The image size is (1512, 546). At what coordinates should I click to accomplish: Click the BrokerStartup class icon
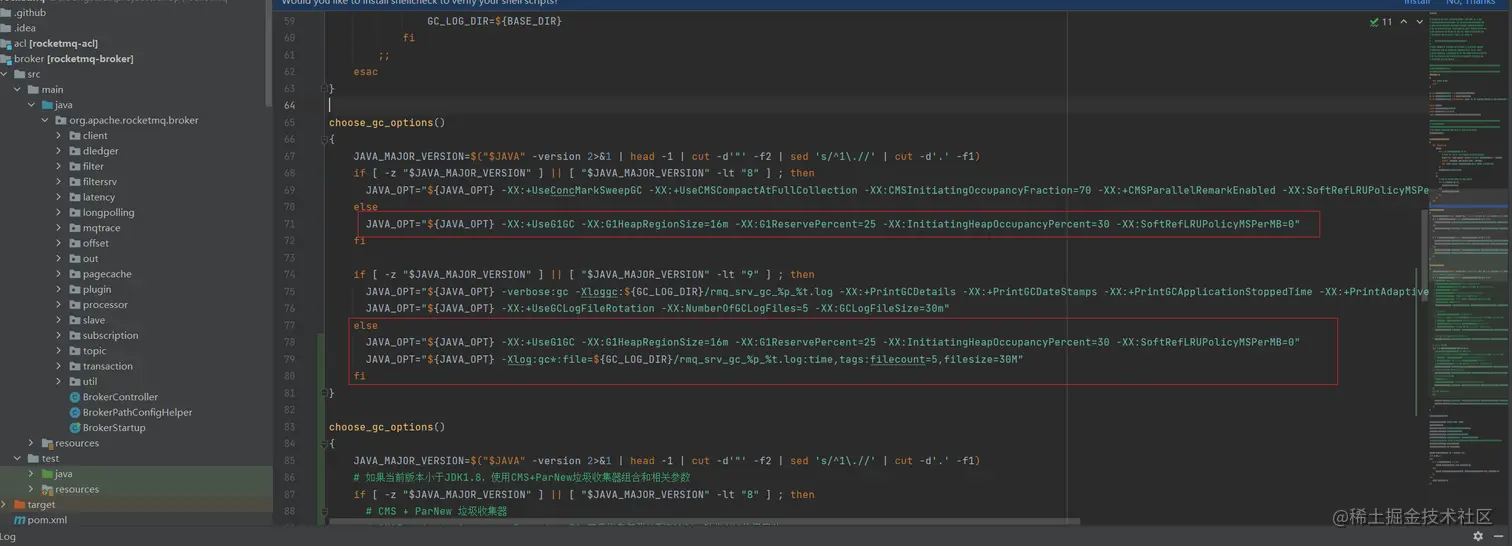click(x=74, y=428)
